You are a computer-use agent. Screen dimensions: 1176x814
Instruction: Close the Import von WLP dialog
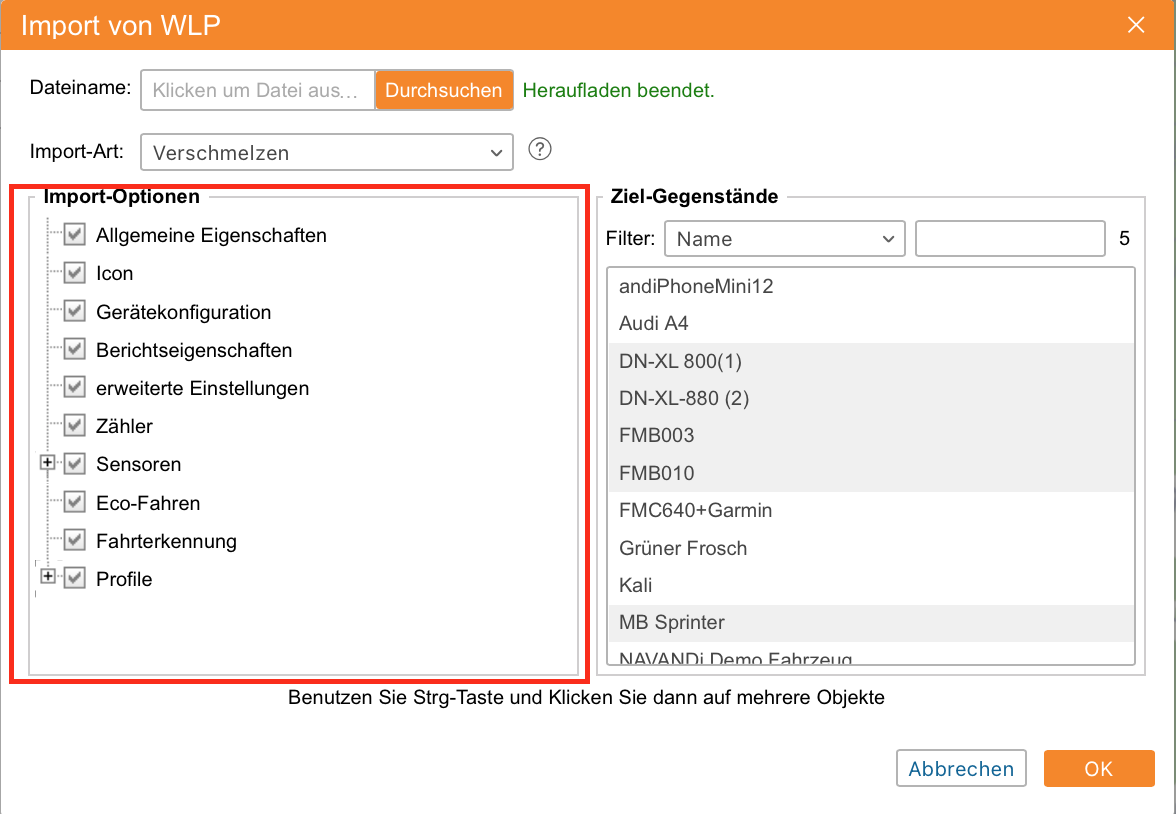pos(1136,25)
